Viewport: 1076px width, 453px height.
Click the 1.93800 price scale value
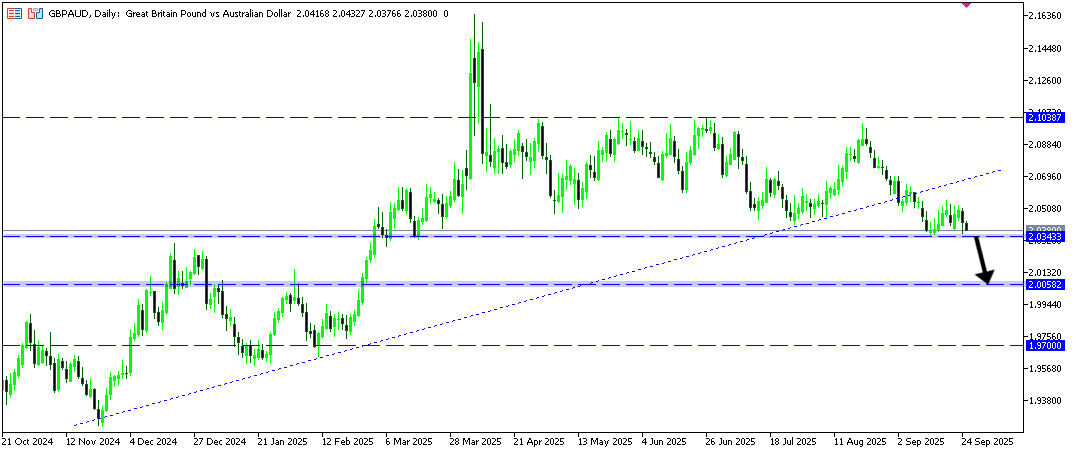click(1044, 400)
